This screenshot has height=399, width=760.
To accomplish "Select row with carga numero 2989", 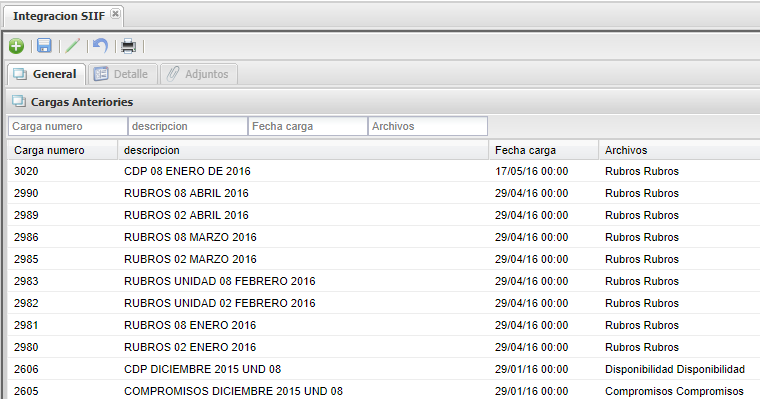I will [x=383, y=215].
